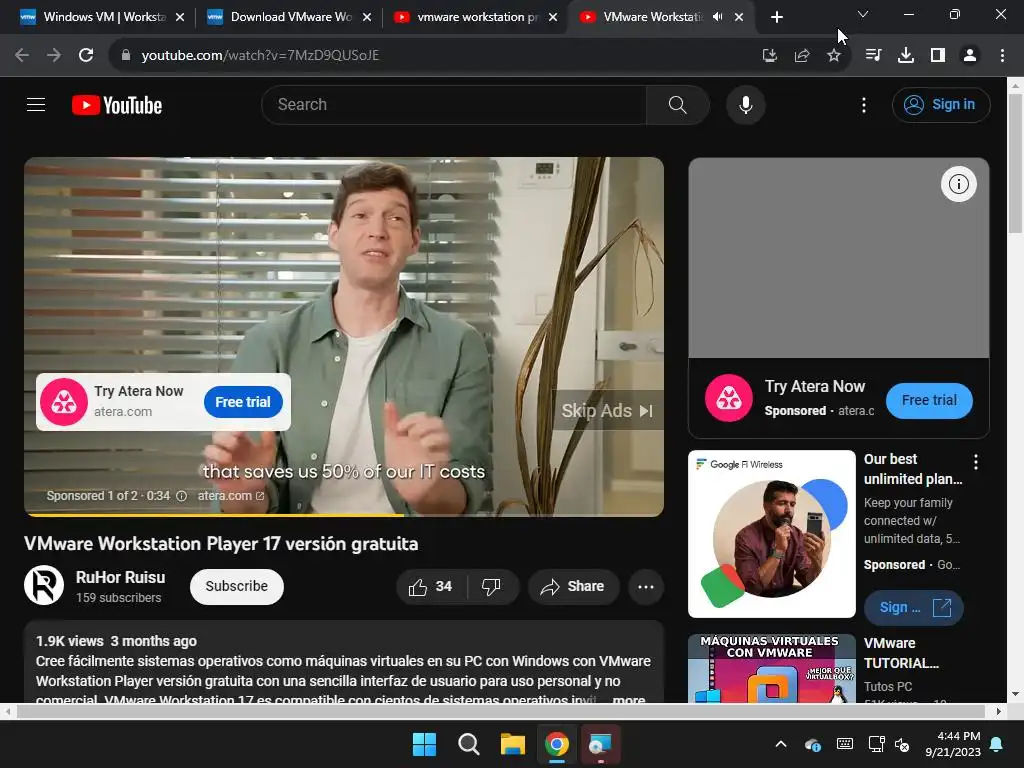
Task: Open VMware TUTORIAL video title
Action: tap(901, 653)
